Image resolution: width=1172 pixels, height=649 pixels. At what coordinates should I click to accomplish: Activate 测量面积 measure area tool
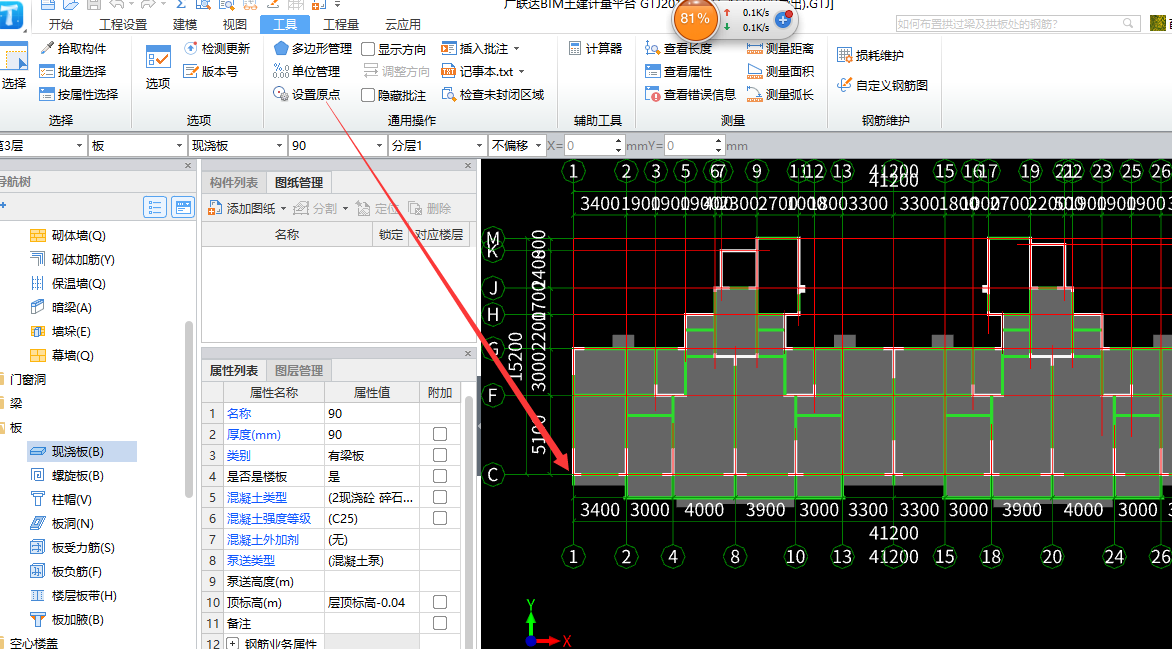pos(780,72)
